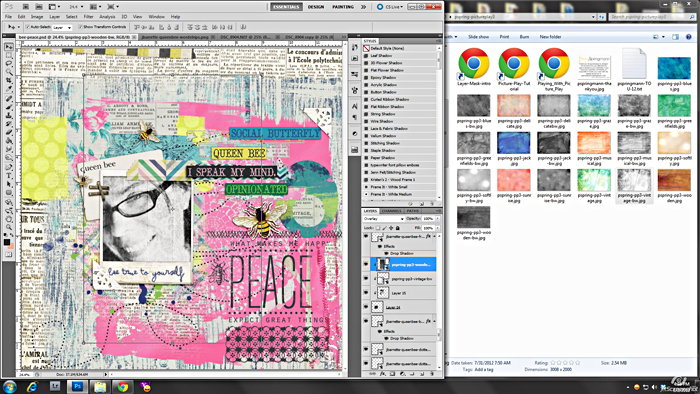700x394 pixels.
Task: Click the foreground color swatch
Action: [7, 242]
